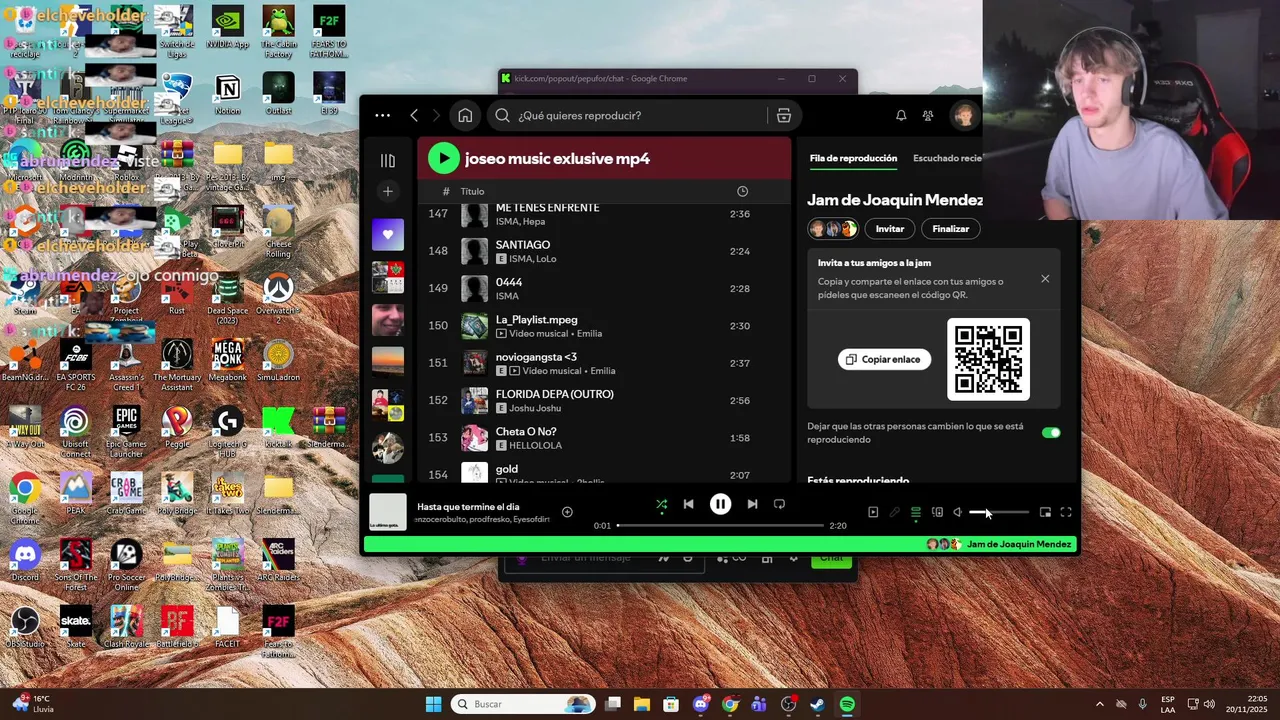This screenshot has height=720, width=1280.
Task: Open the Now Playing view icon
Action: [873, 512]
